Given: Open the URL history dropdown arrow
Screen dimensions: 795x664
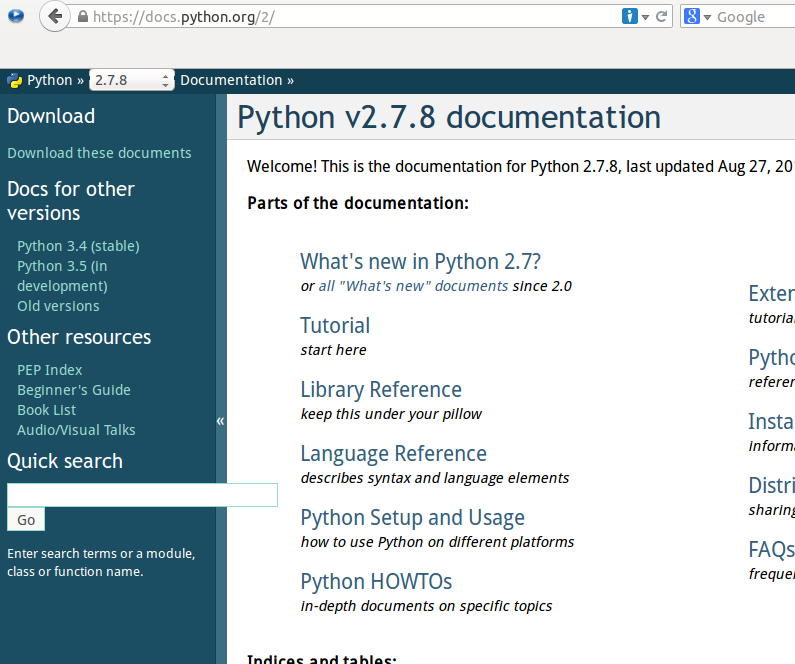Looking at the screenshot, I should point(646,17).
